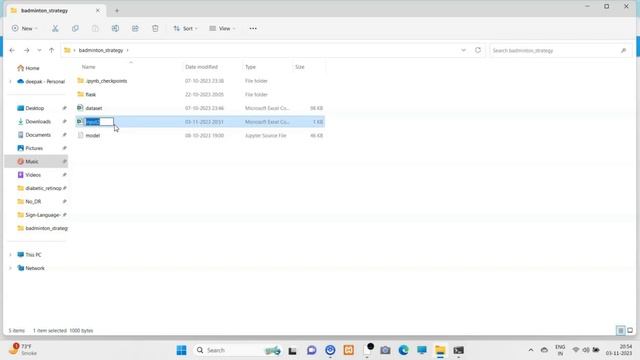Sort by the Type column header

[250, 67]
